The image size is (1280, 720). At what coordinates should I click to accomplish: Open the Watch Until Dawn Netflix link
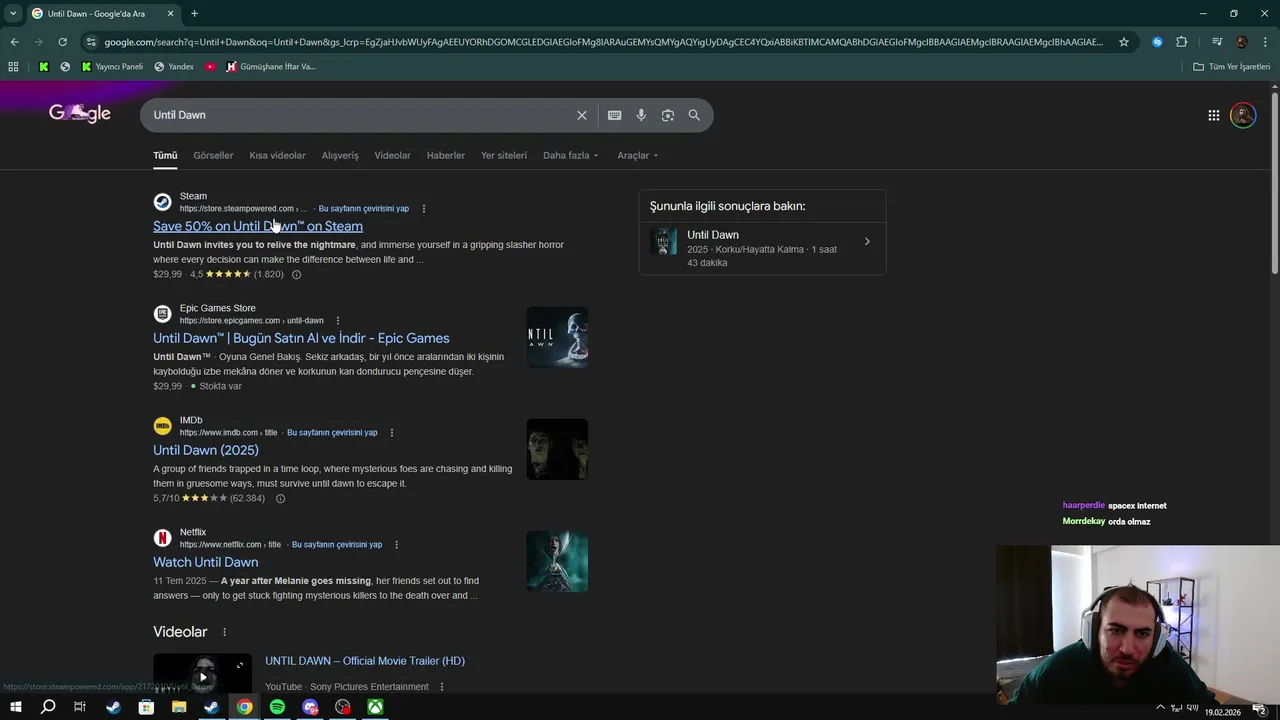point(206,562)
